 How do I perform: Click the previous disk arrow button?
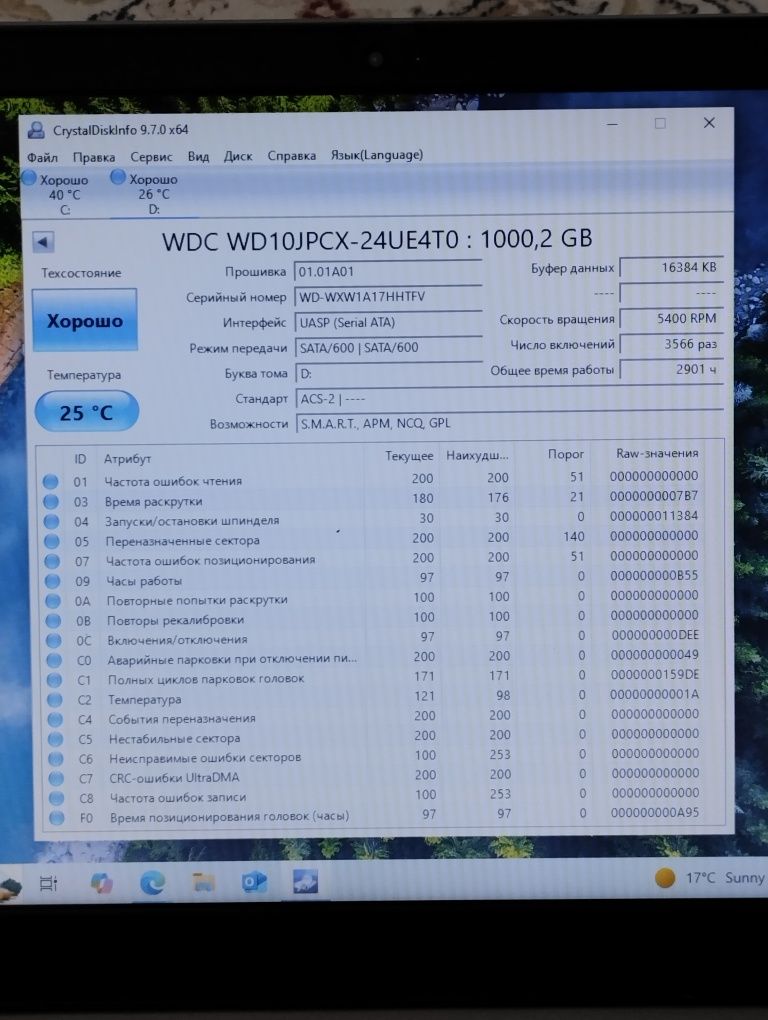tap(43, 242)
